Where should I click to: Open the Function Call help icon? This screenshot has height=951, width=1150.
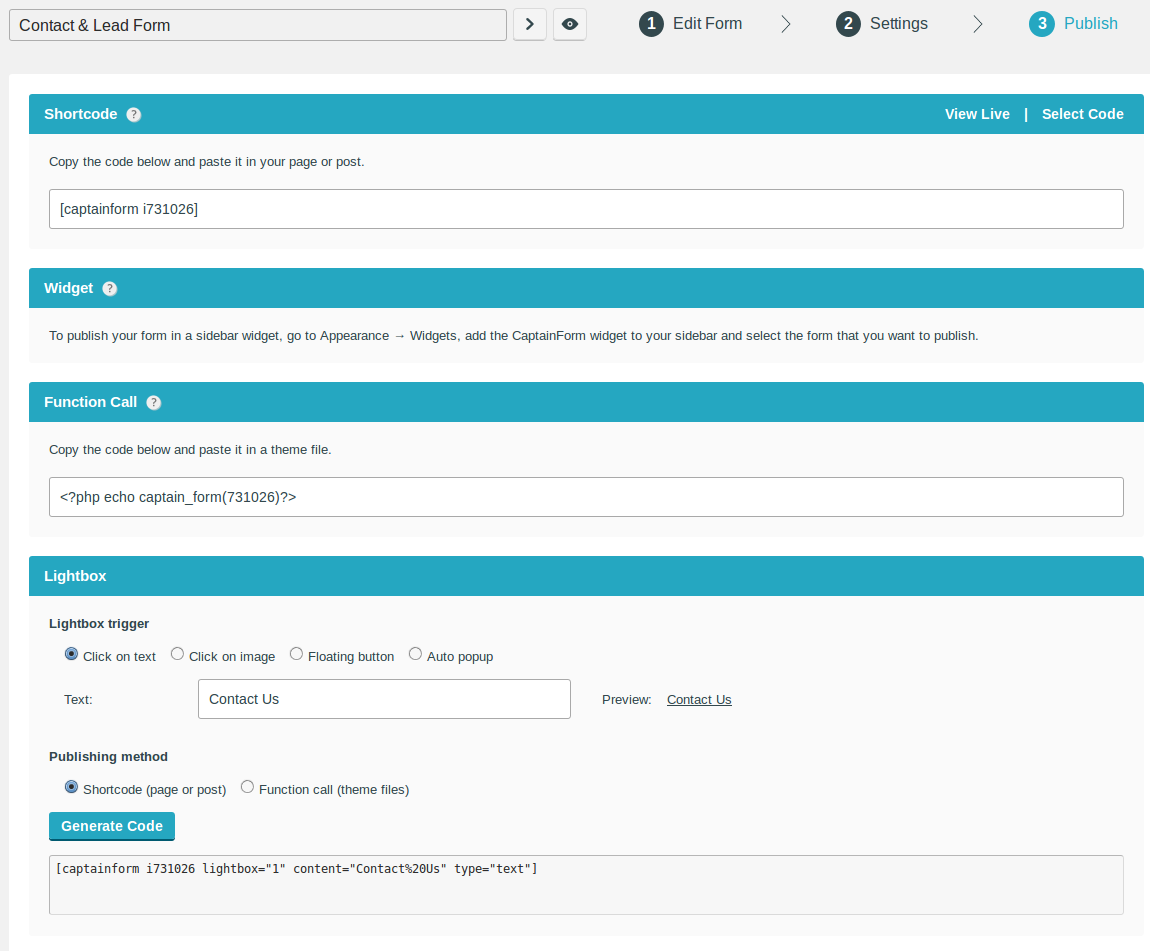click(x=153, y=402)
